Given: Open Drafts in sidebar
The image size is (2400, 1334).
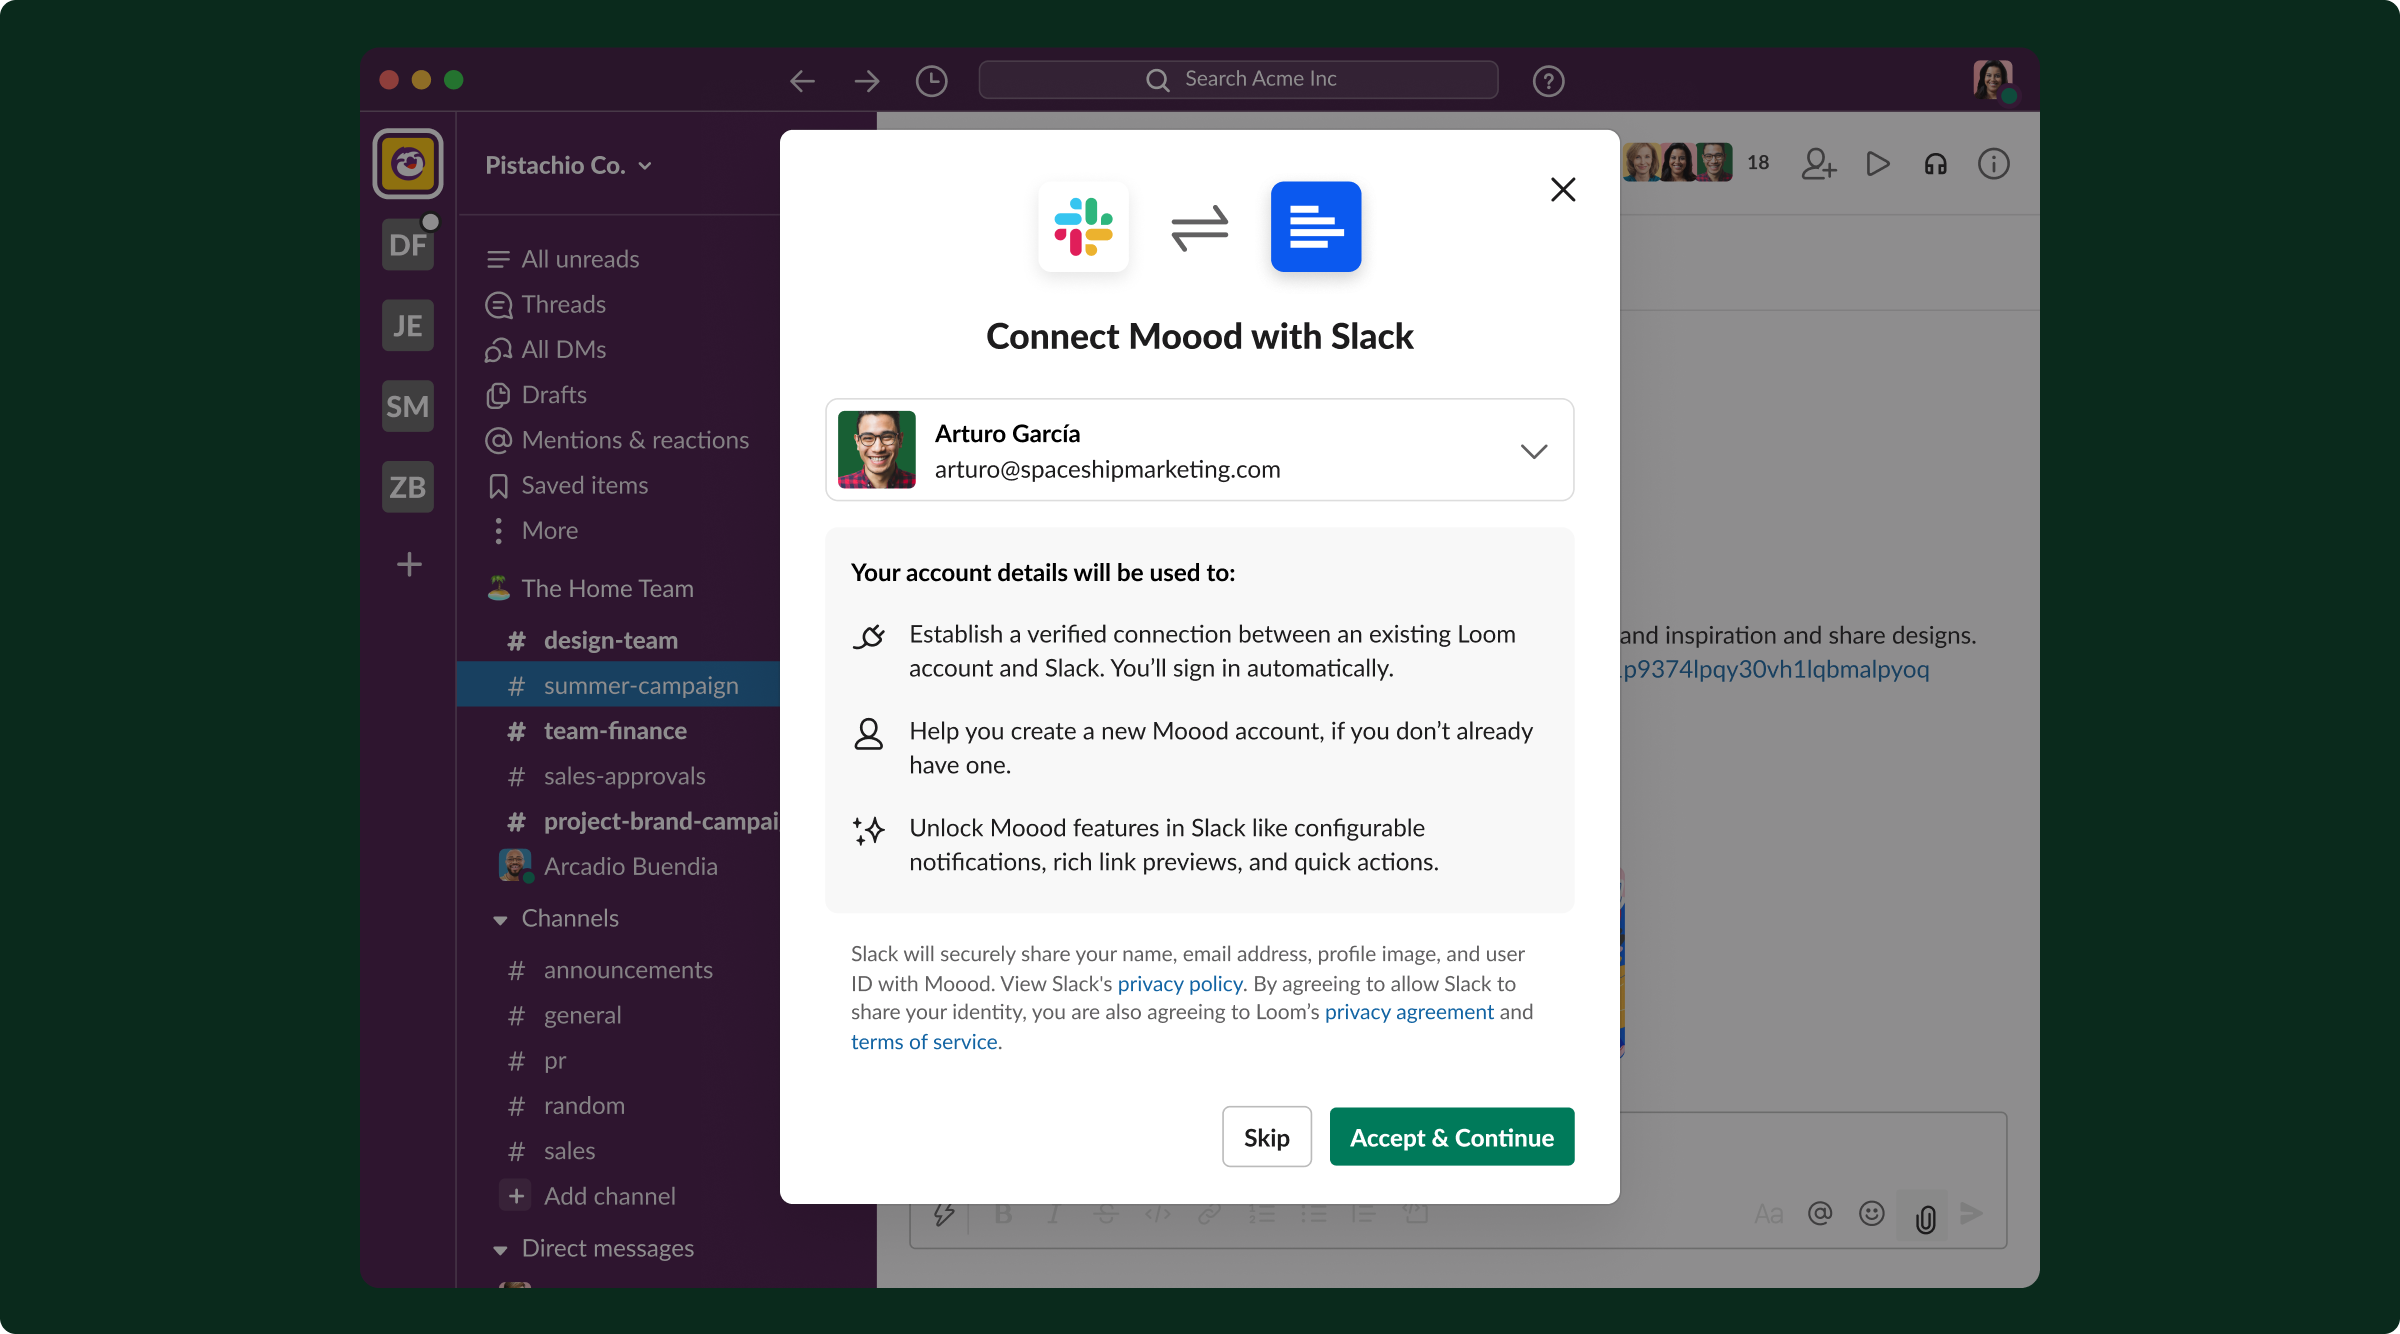Looking at the screenshot, I should (536, 395).
